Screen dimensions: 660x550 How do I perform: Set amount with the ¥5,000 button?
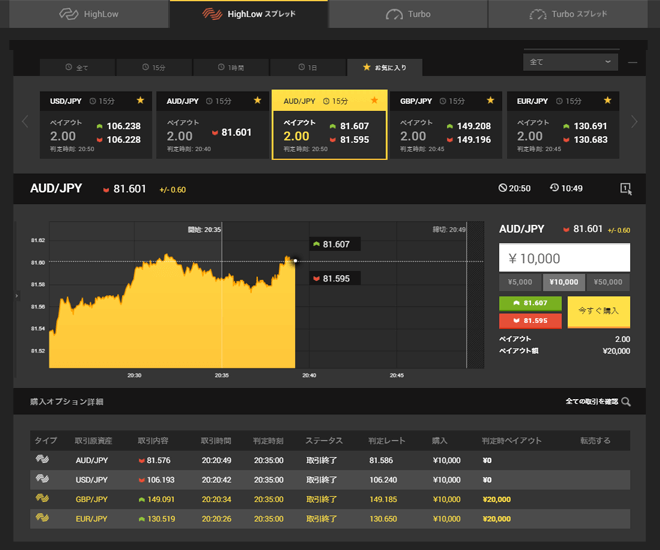tap(520, 282)
